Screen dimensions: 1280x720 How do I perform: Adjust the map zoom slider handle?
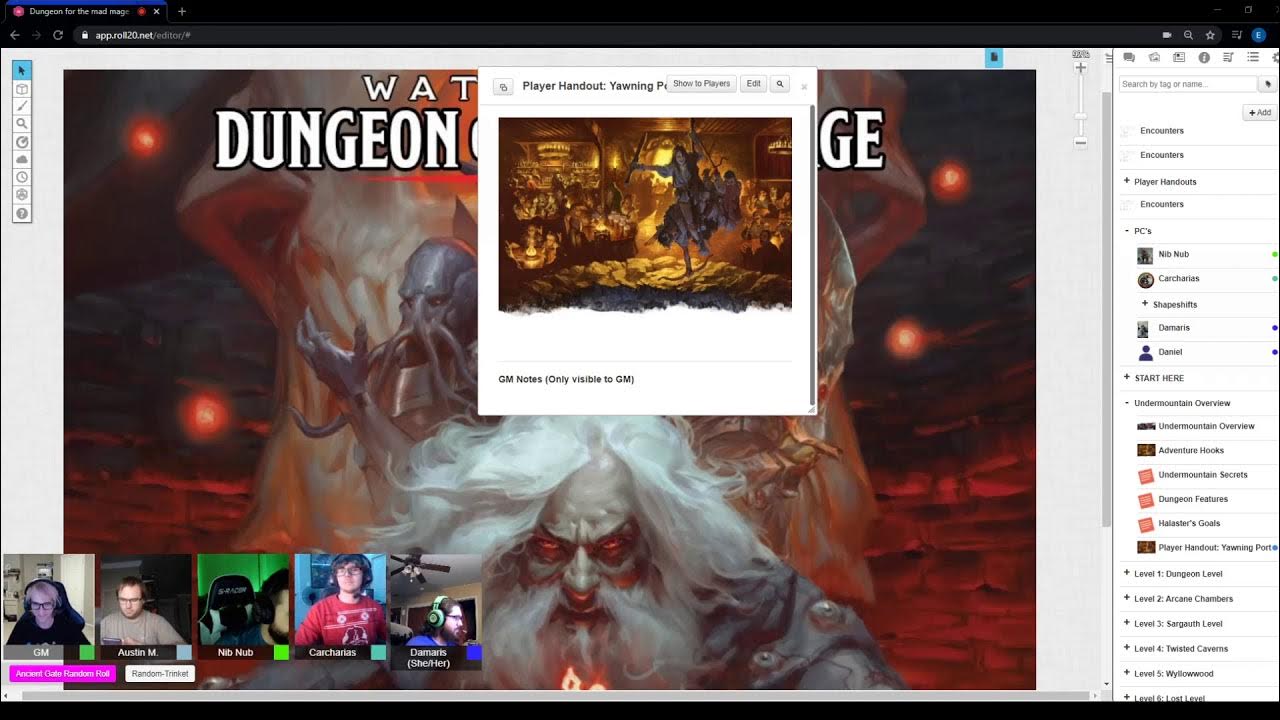coord(1080,117)
